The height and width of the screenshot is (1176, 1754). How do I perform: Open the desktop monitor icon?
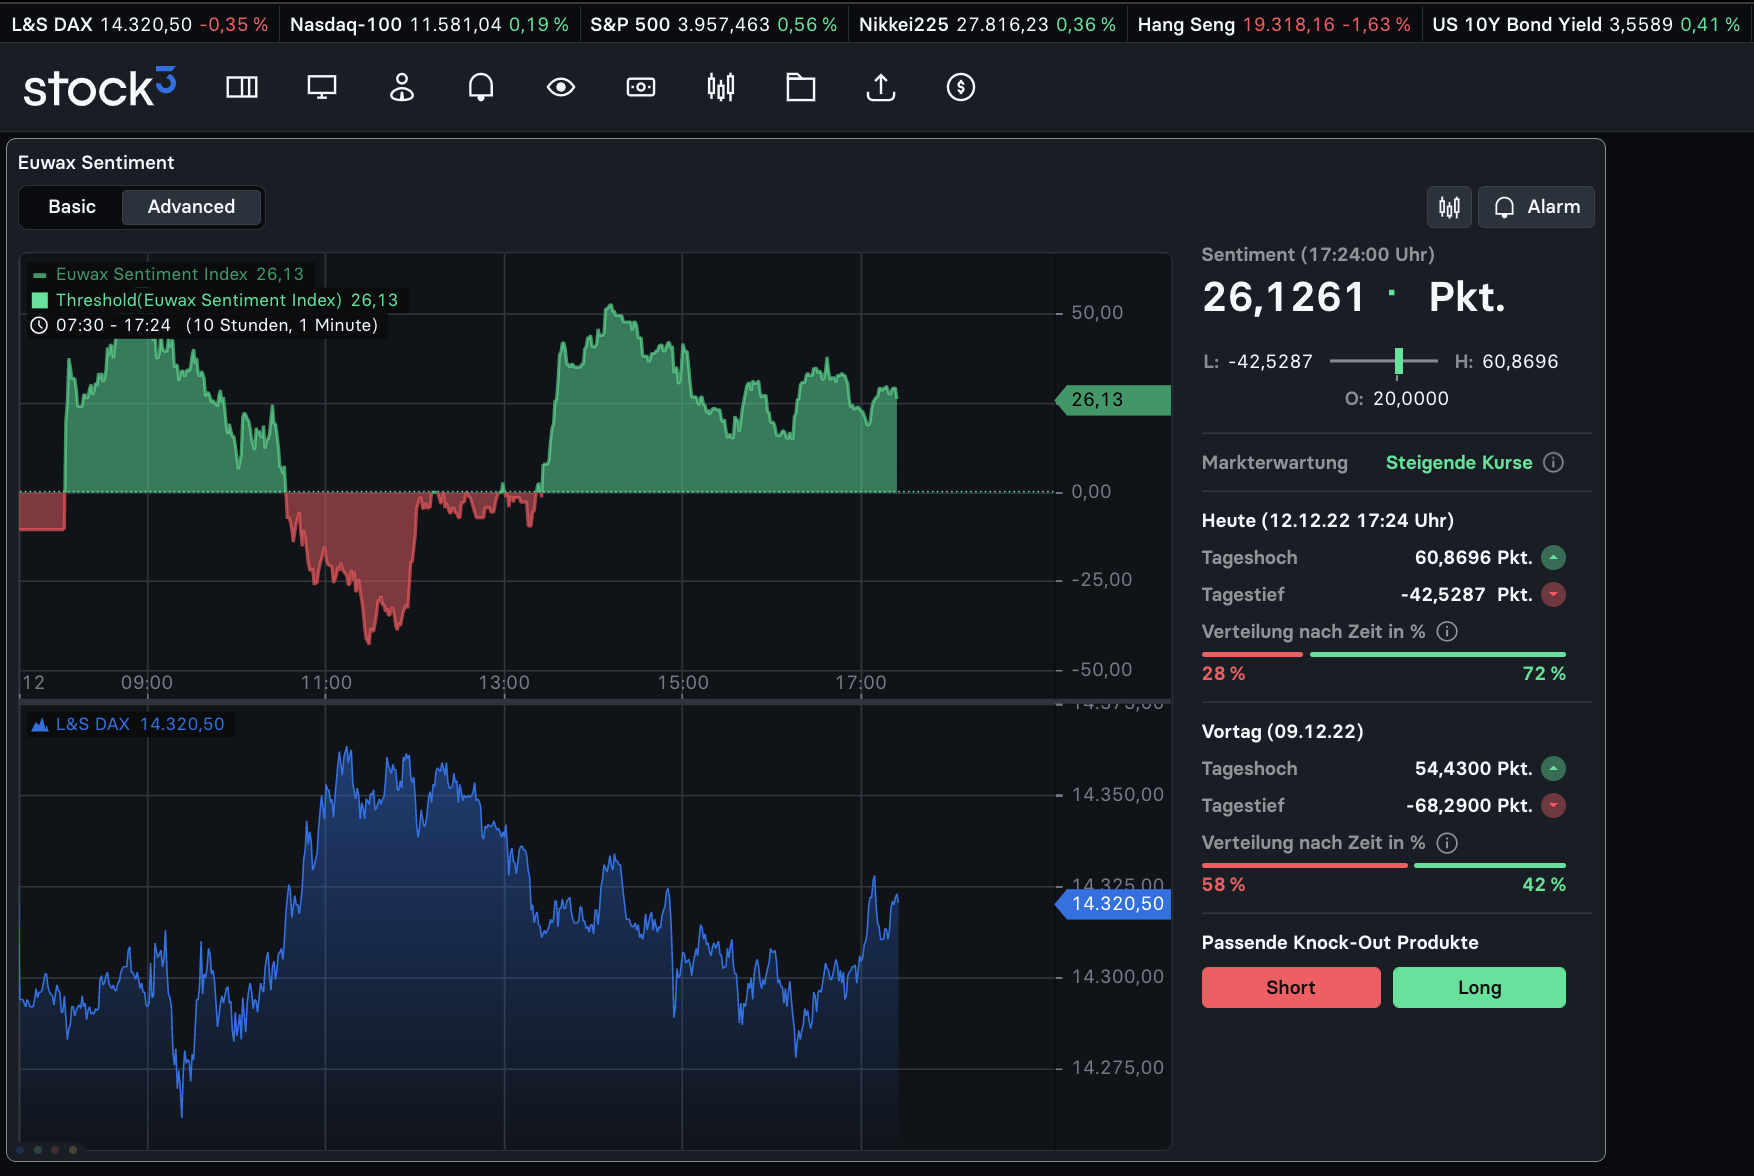[x=322, y=87]
